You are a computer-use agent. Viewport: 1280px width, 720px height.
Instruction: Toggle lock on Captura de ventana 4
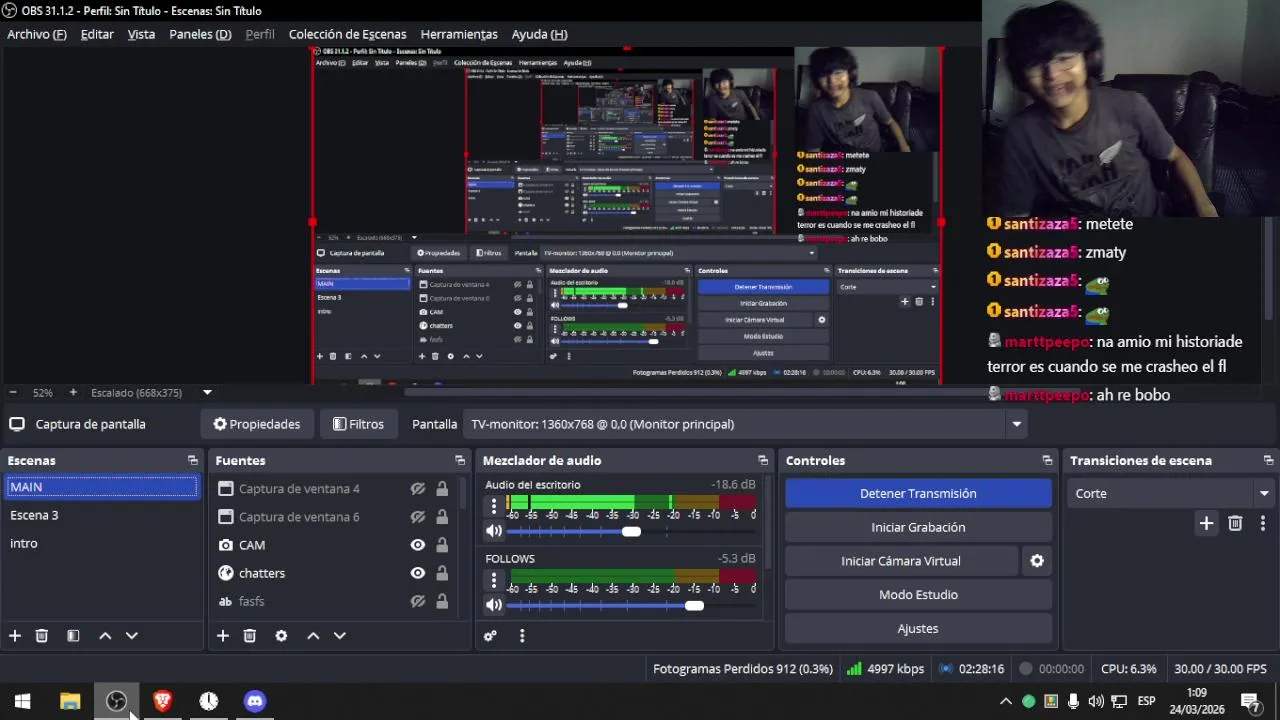coord(442,489)
